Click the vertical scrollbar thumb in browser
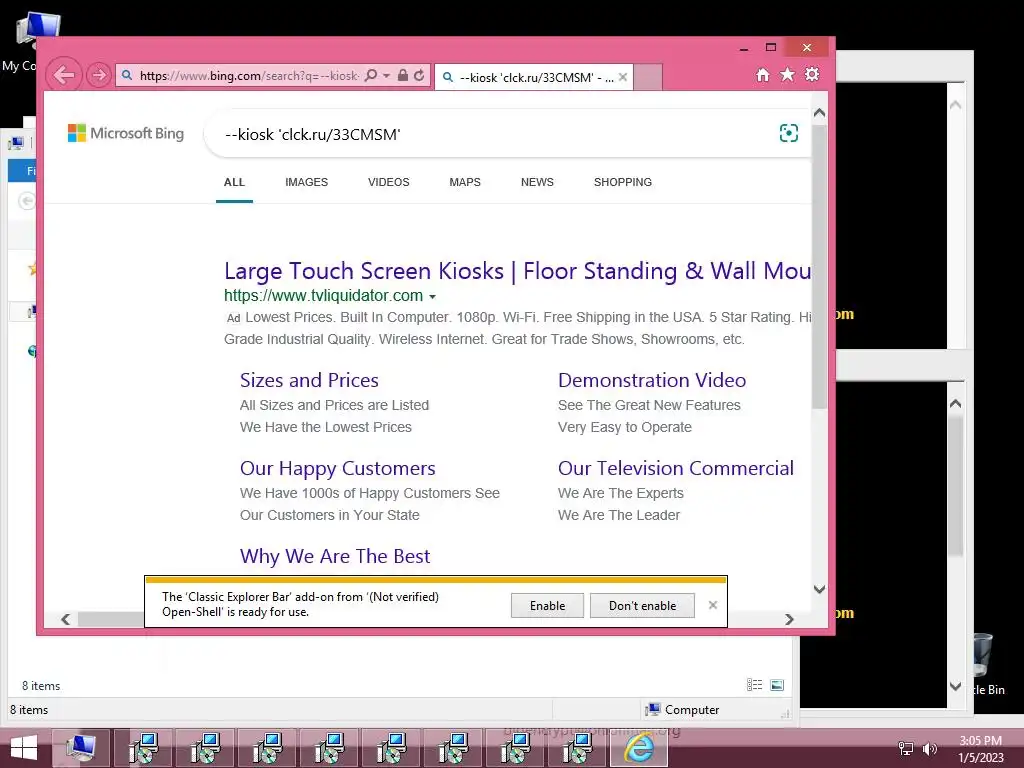 pyautogui.click(x=820, y=266)
